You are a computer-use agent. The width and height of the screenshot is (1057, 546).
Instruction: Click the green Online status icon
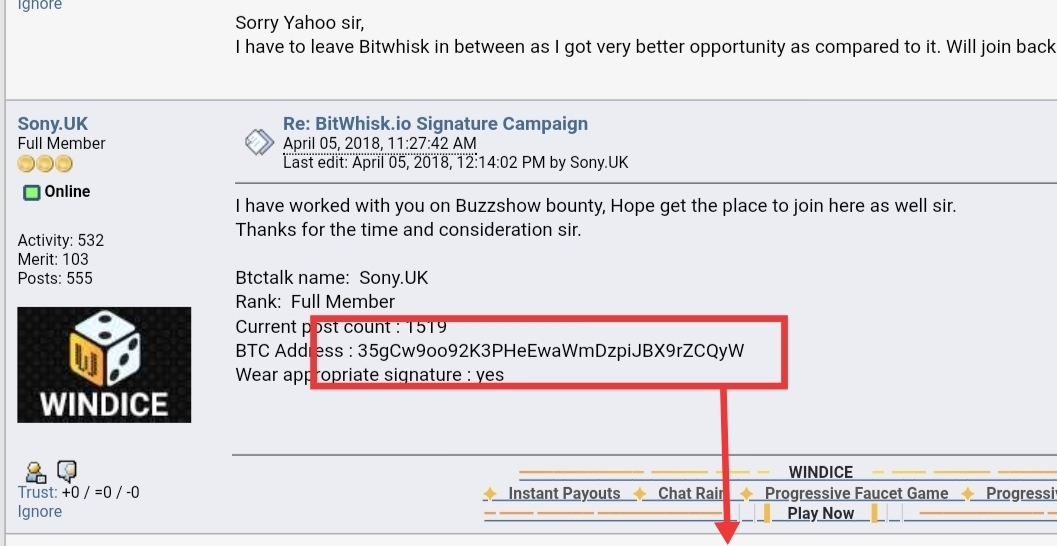32,192
